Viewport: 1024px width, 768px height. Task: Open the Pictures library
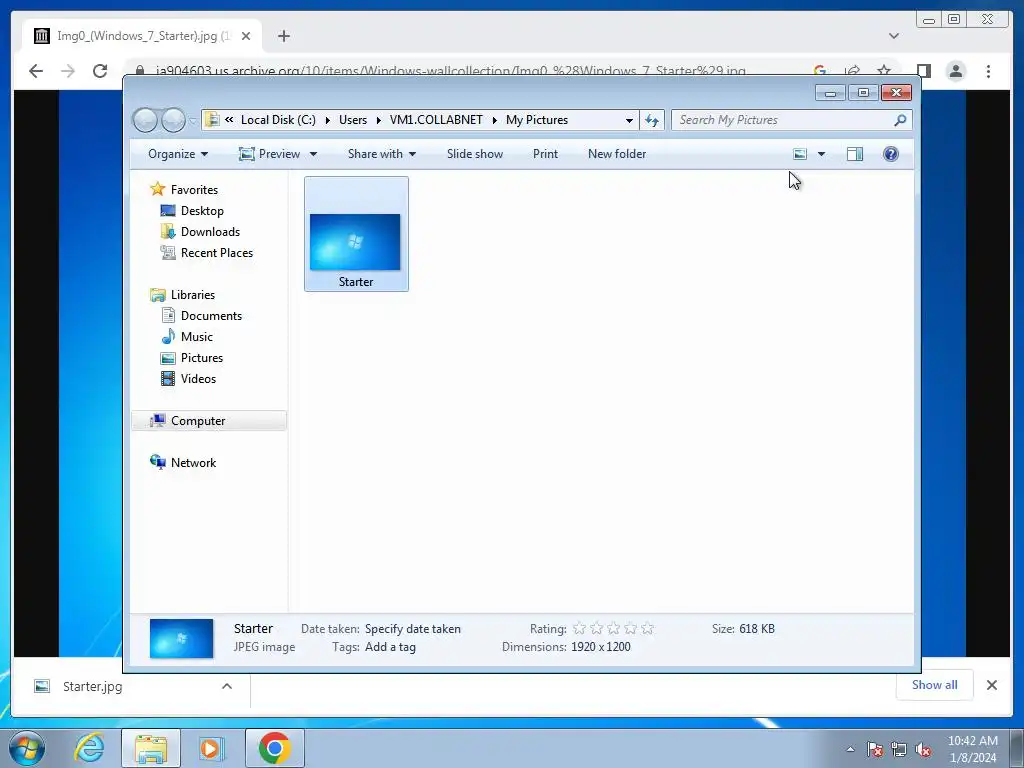click(x=202, y=358)
